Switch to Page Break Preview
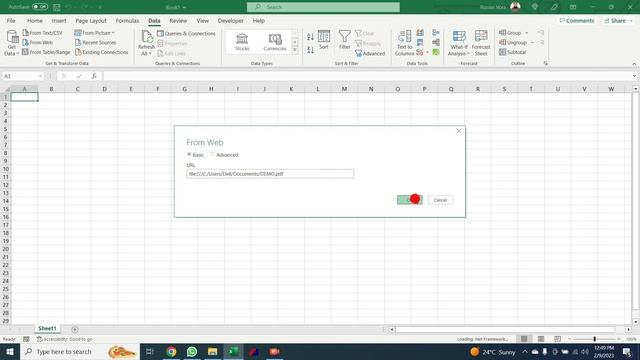Screen dimensions: 640x360 557,339
